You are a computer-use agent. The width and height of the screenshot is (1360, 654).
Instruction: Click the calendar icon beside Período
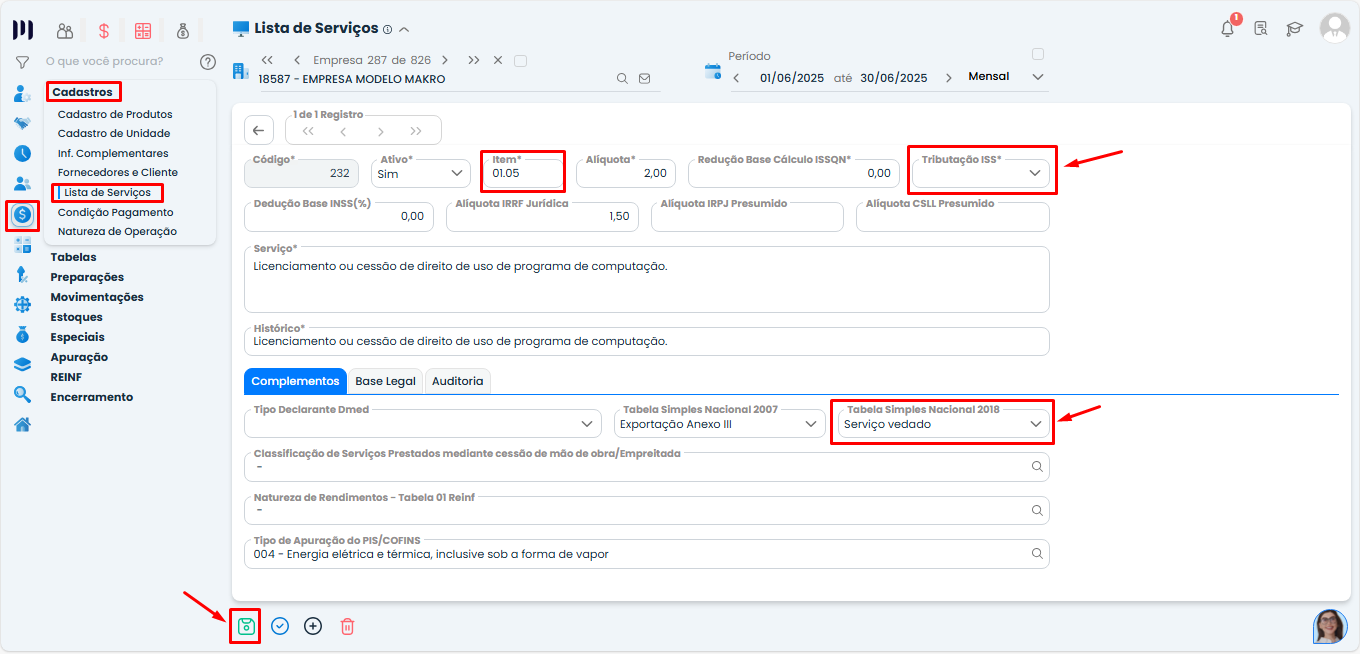(713, 71)
